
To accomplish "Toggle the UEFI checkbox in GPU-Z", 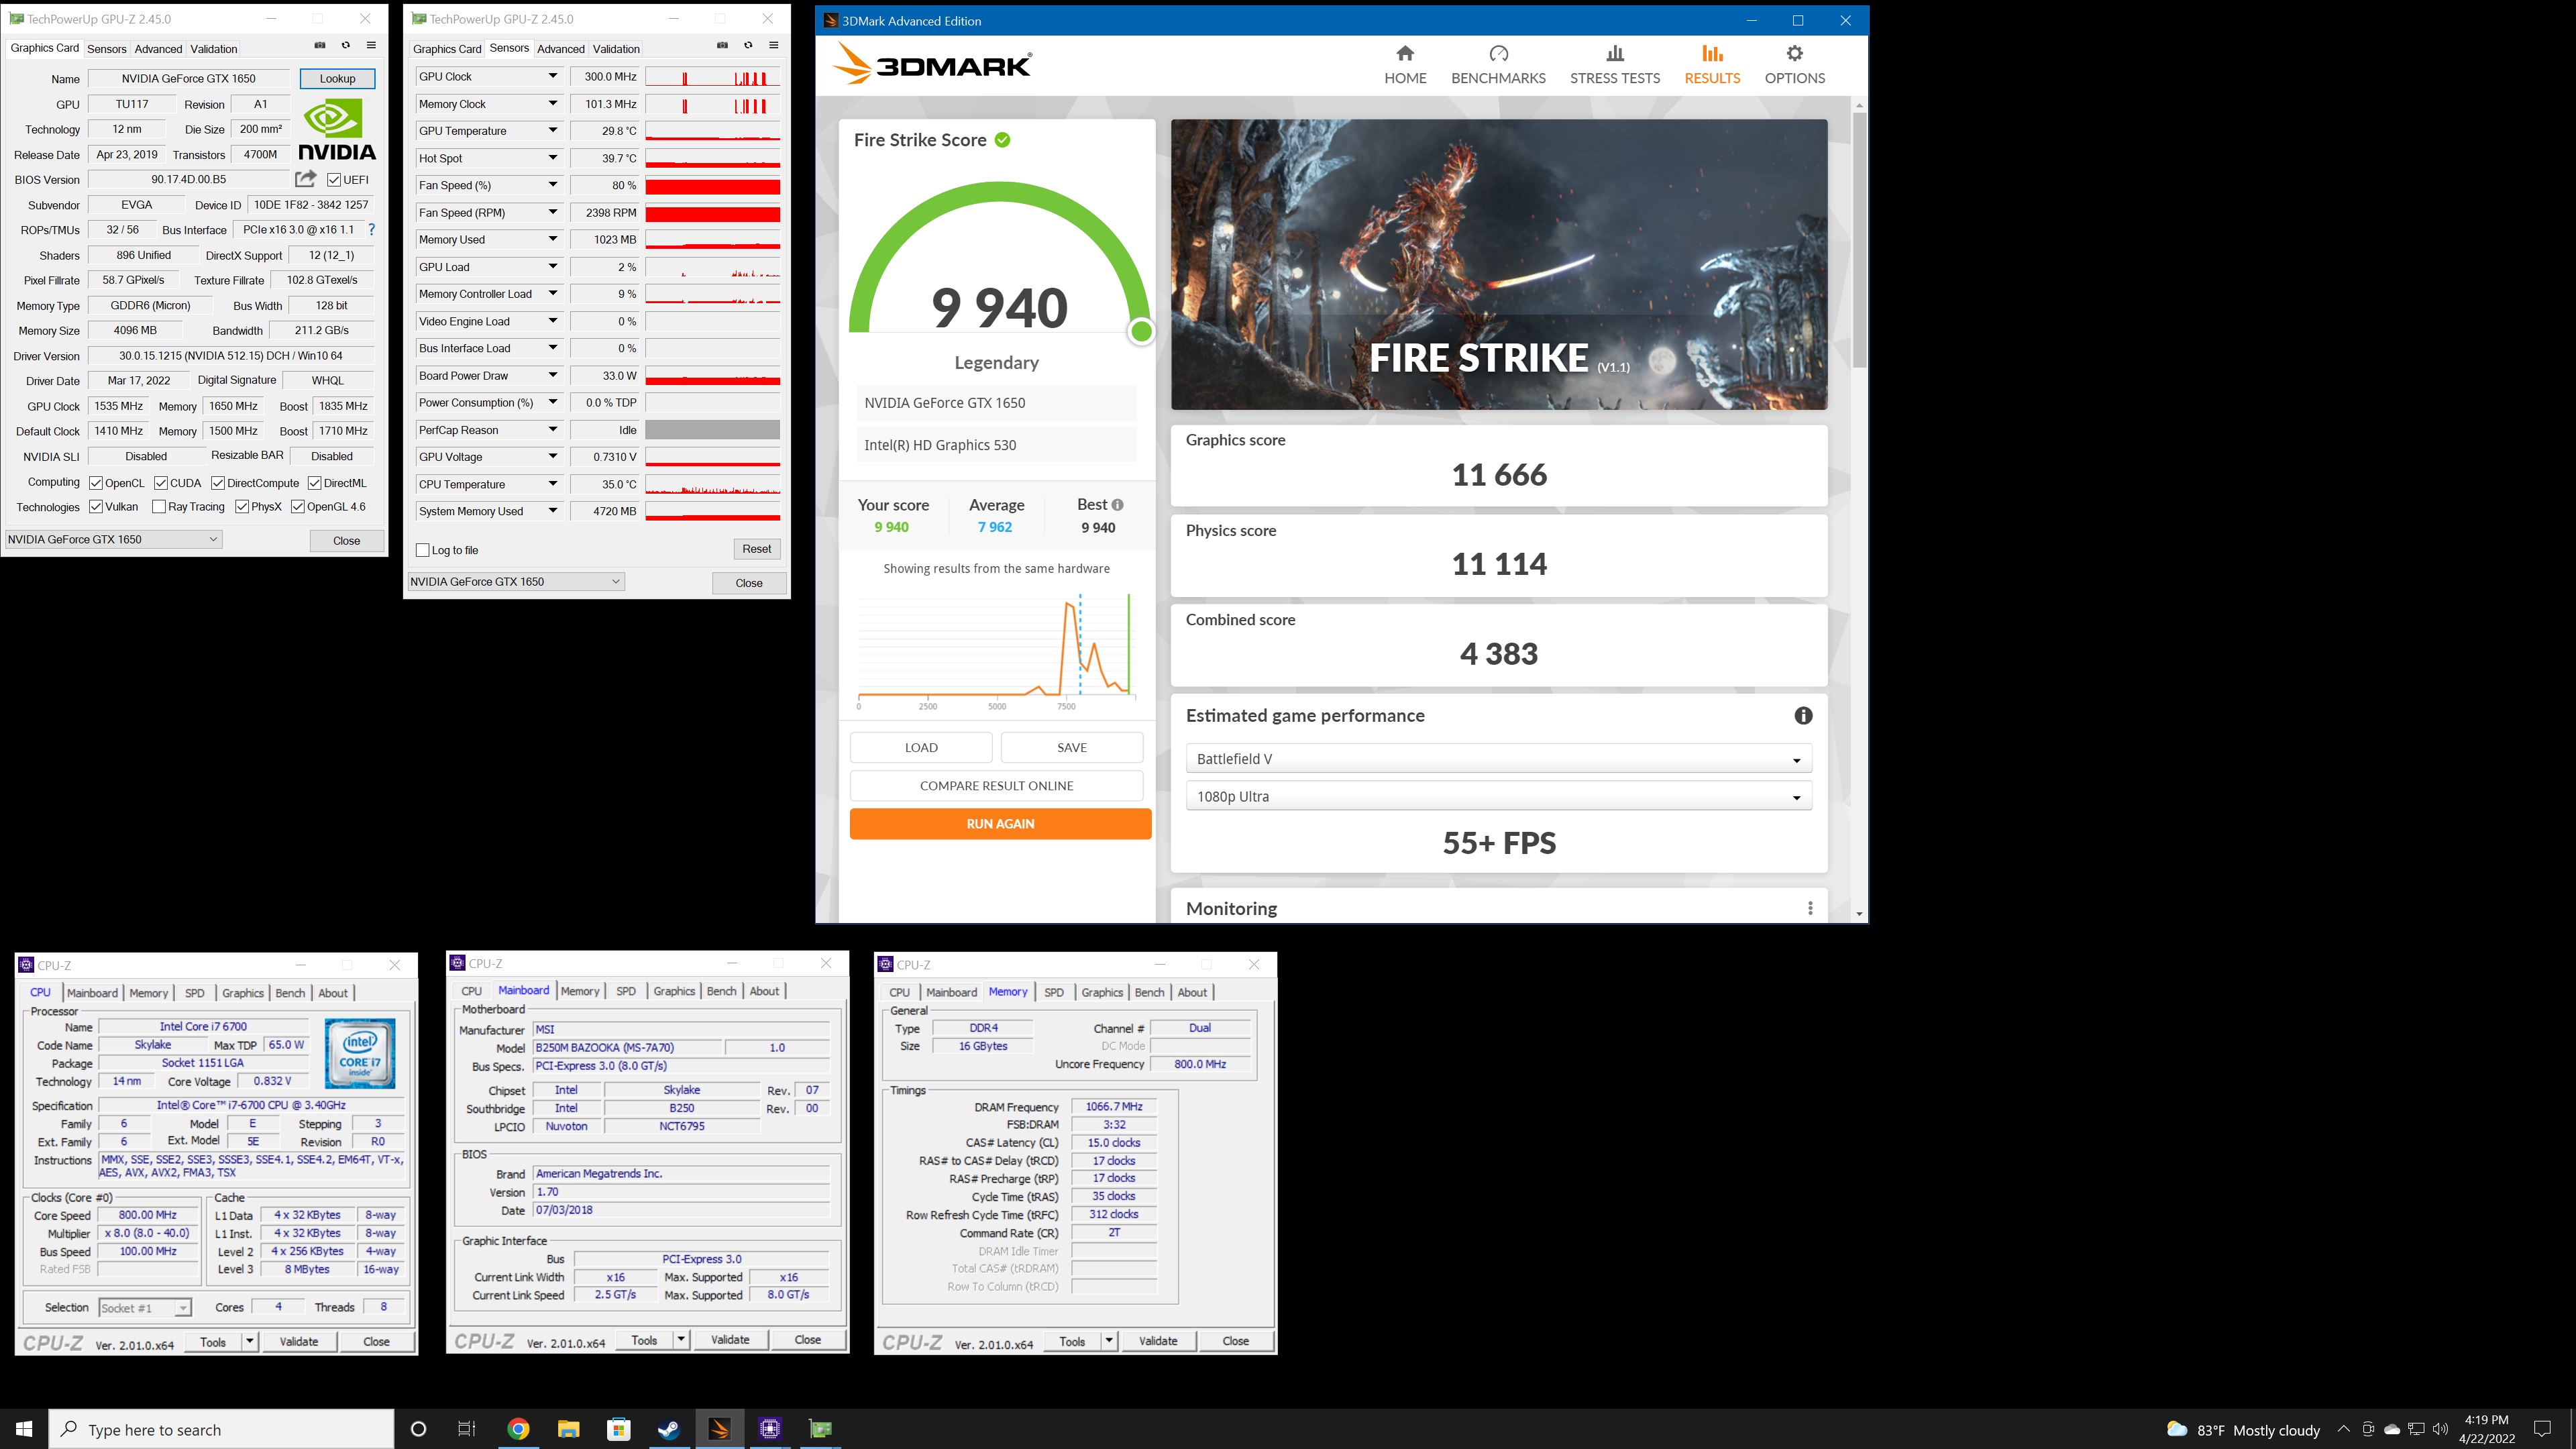I will [334, 180].
